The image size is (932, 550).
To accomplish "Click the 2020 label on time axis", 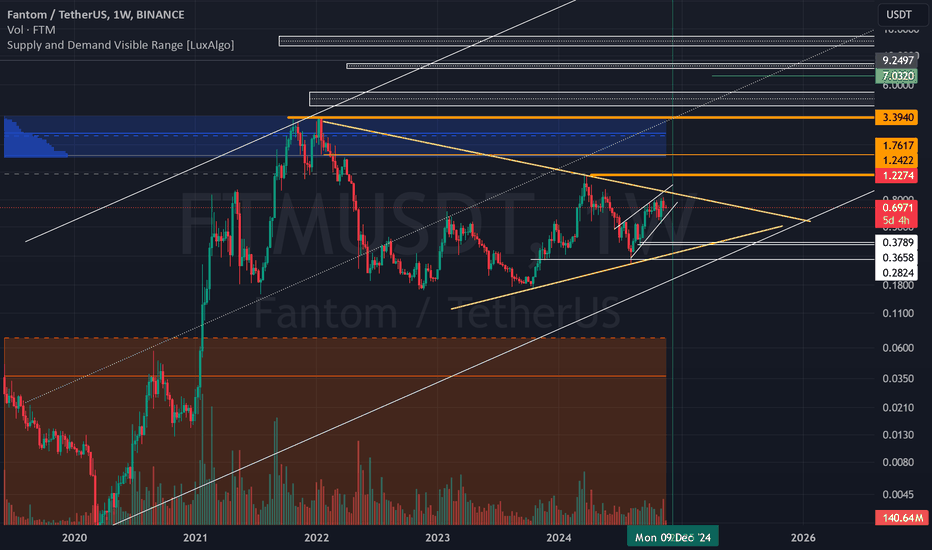I will click(74, 538).
